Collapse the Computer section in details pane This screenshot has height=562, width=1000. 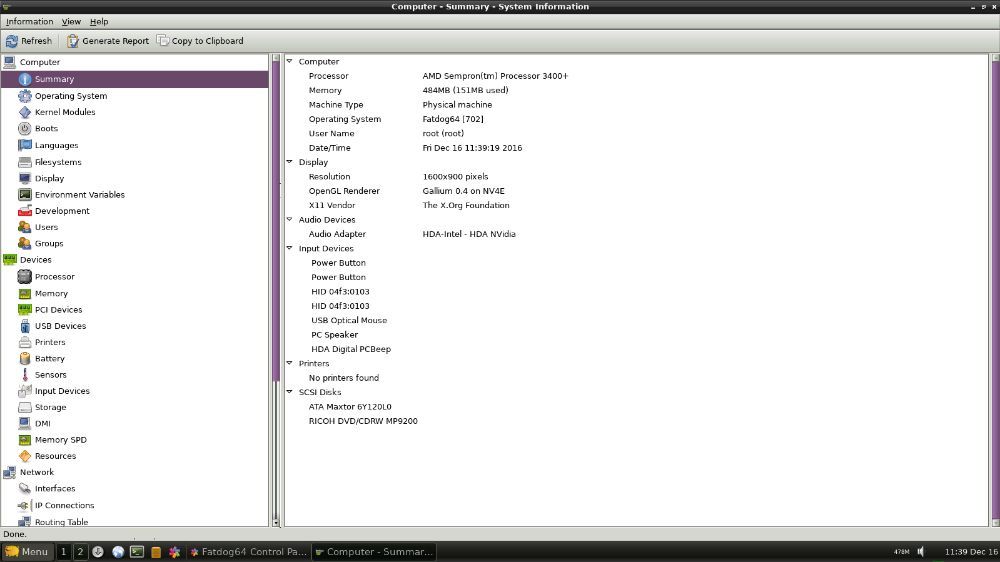[x=290, y=61]
